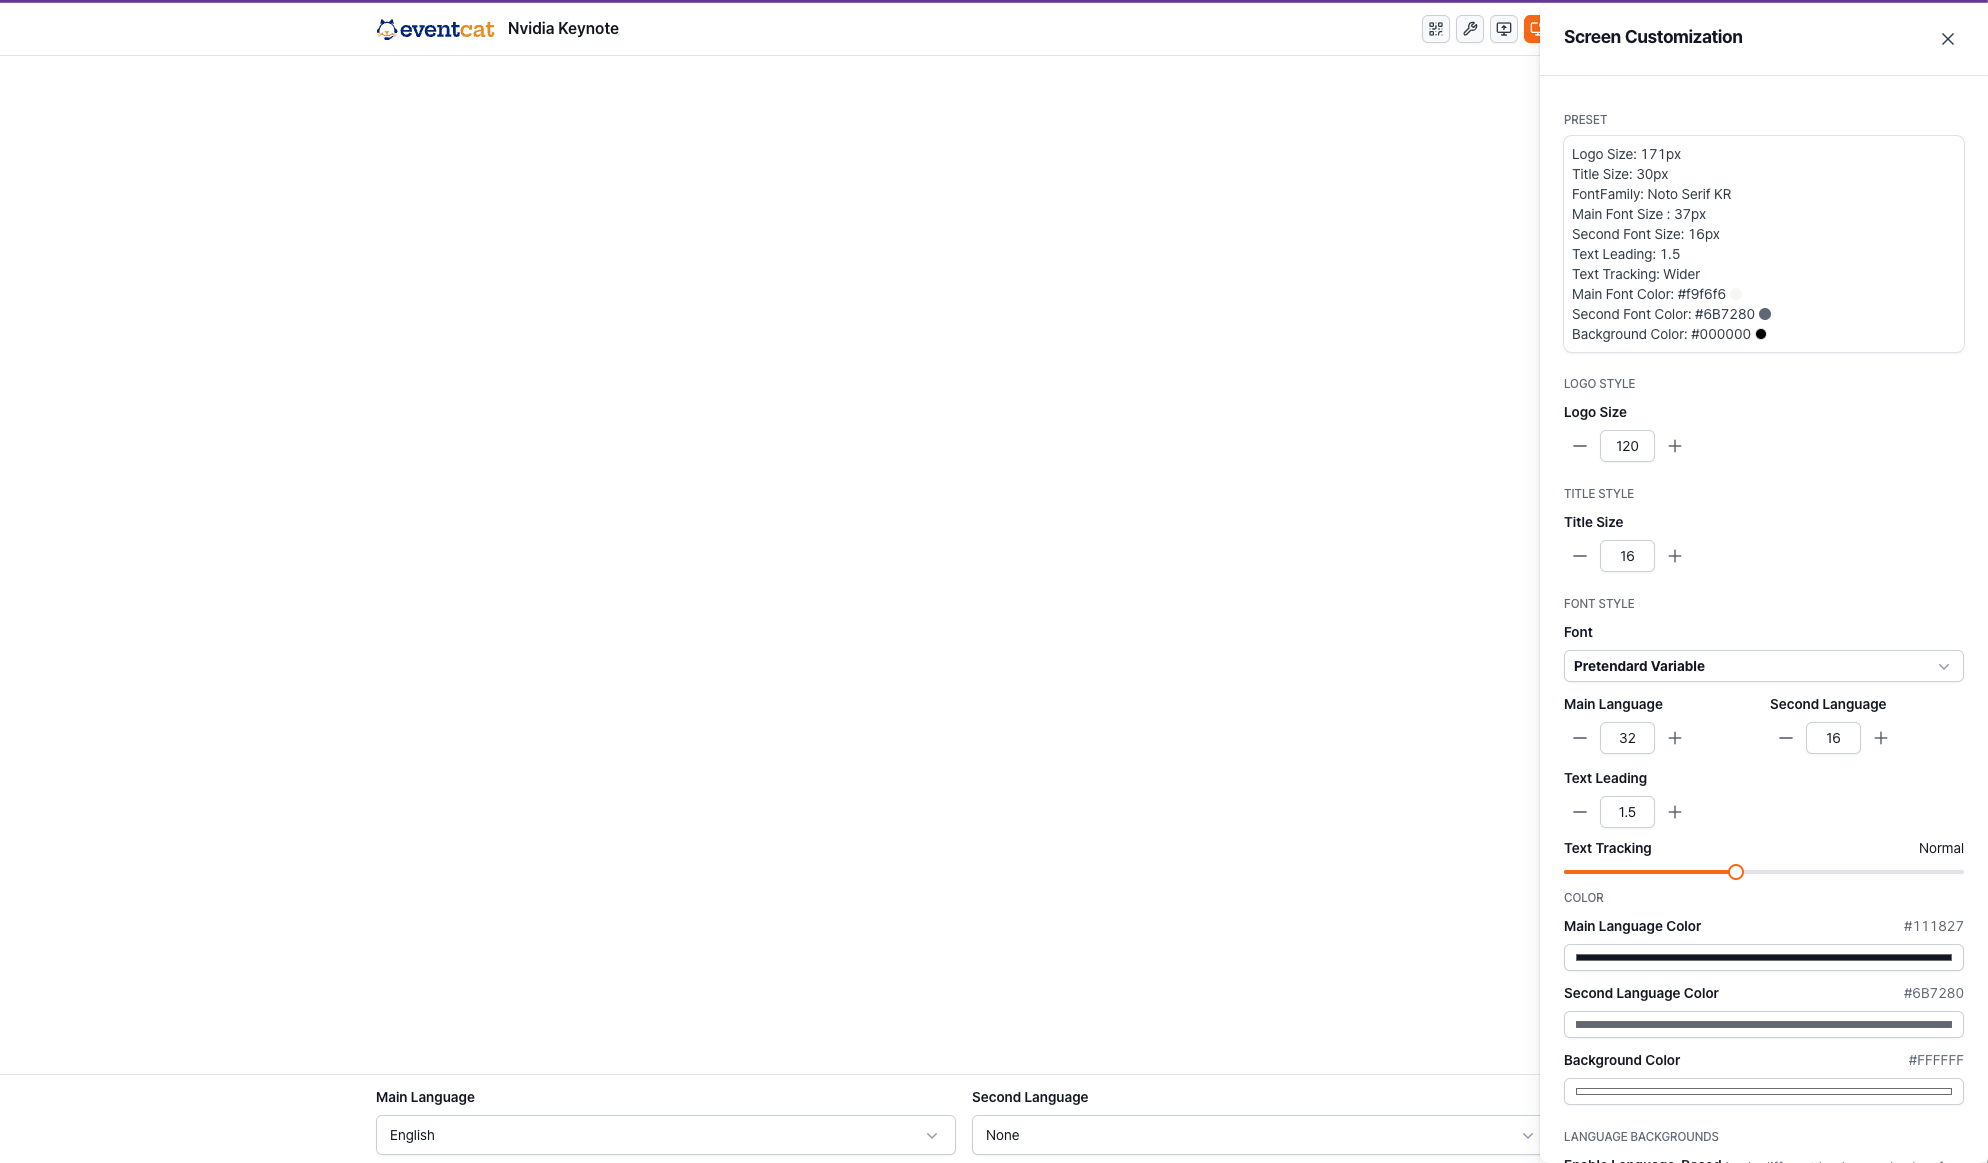Open the Background Color swatch
The height and width of the screenshot is (1163, 1988).
tap(1763, 1091)
